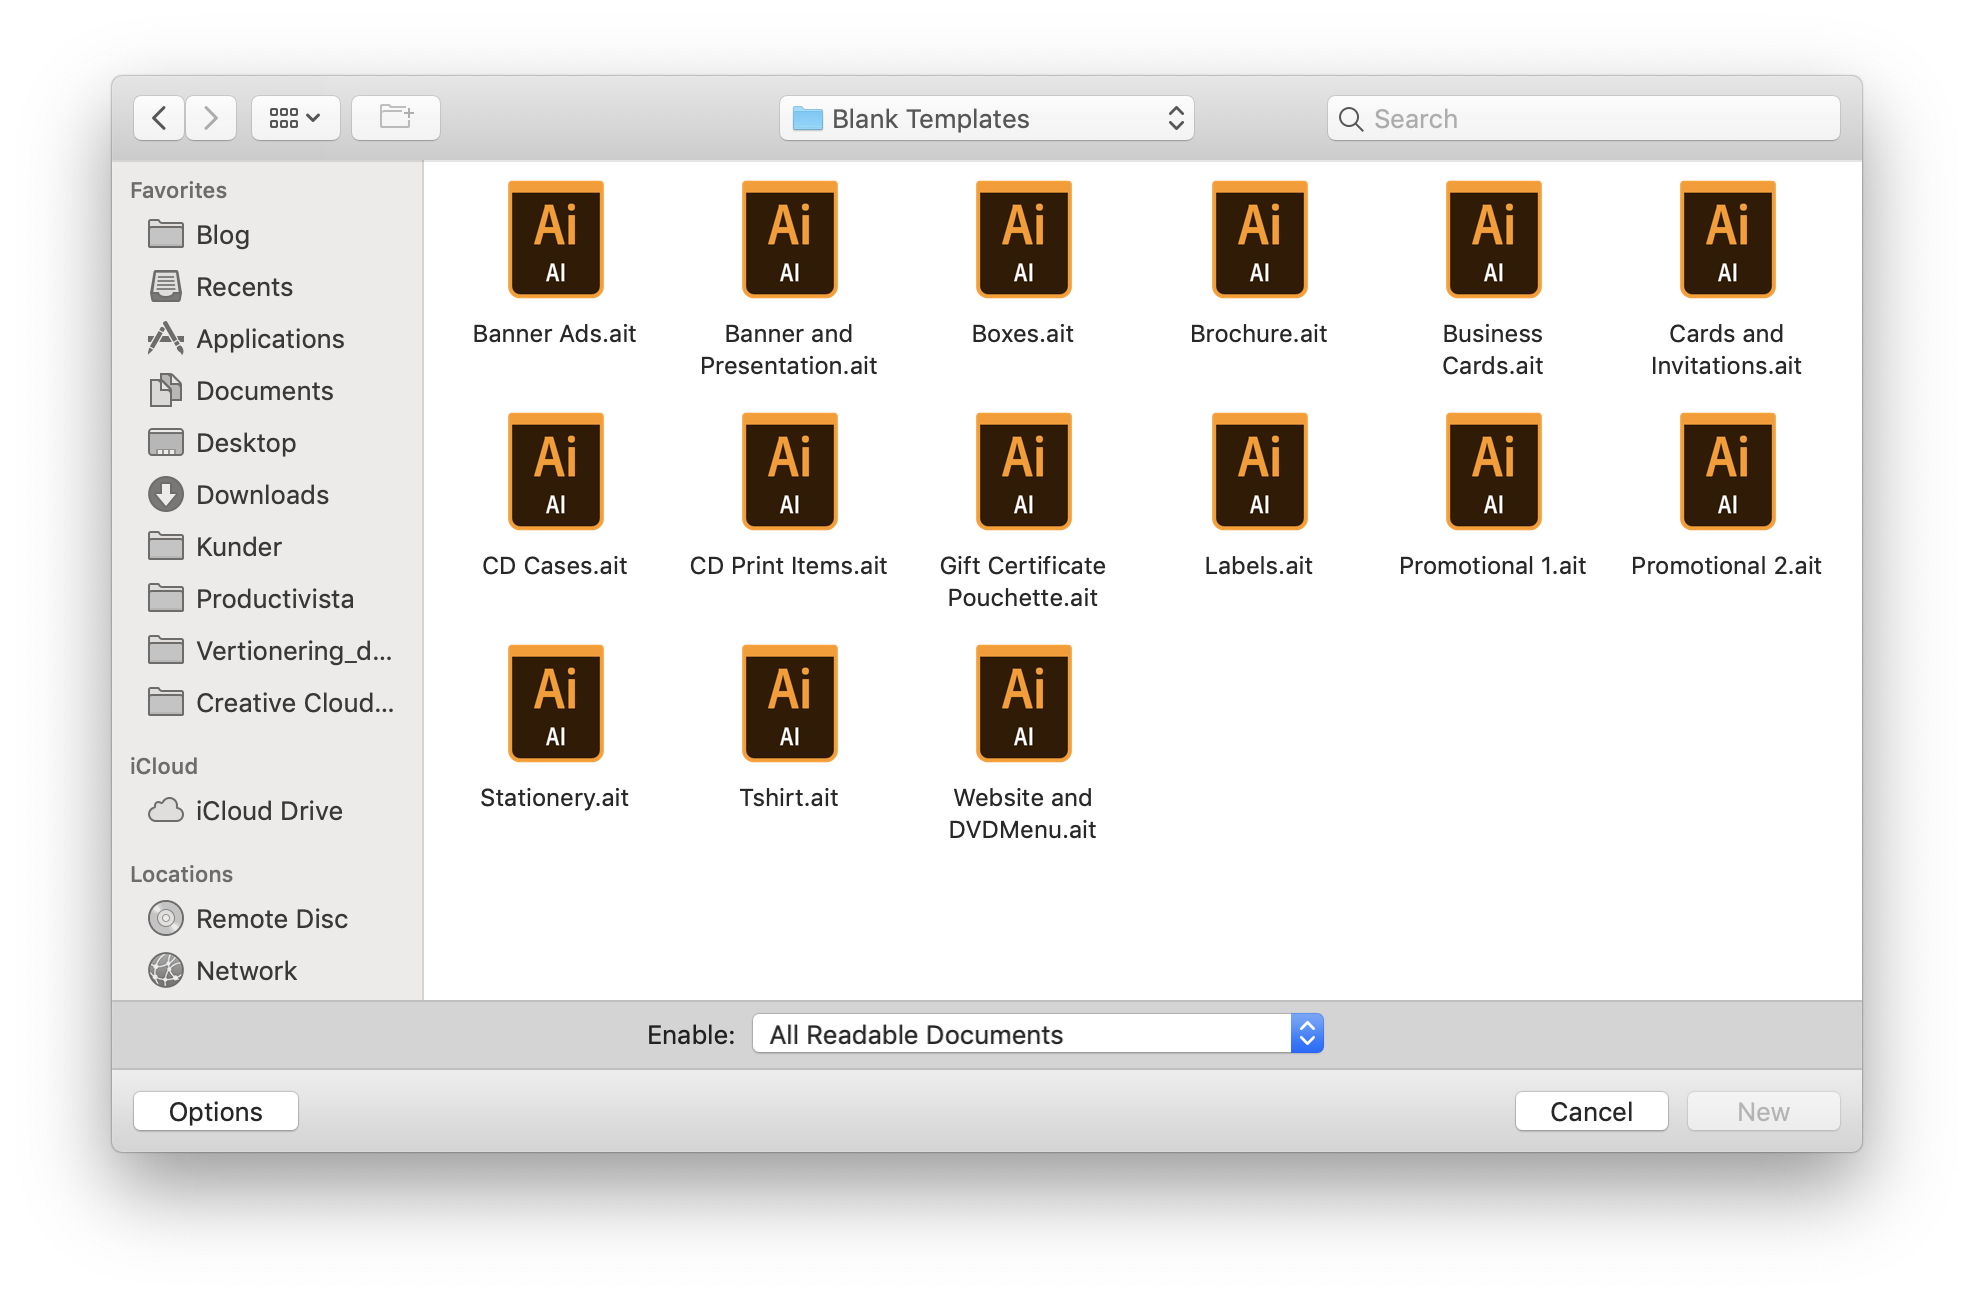The width and height of the screenshot is (1974, 1300).
Task: Click the Brochure.ait file name
Action: pos(1259,334)
